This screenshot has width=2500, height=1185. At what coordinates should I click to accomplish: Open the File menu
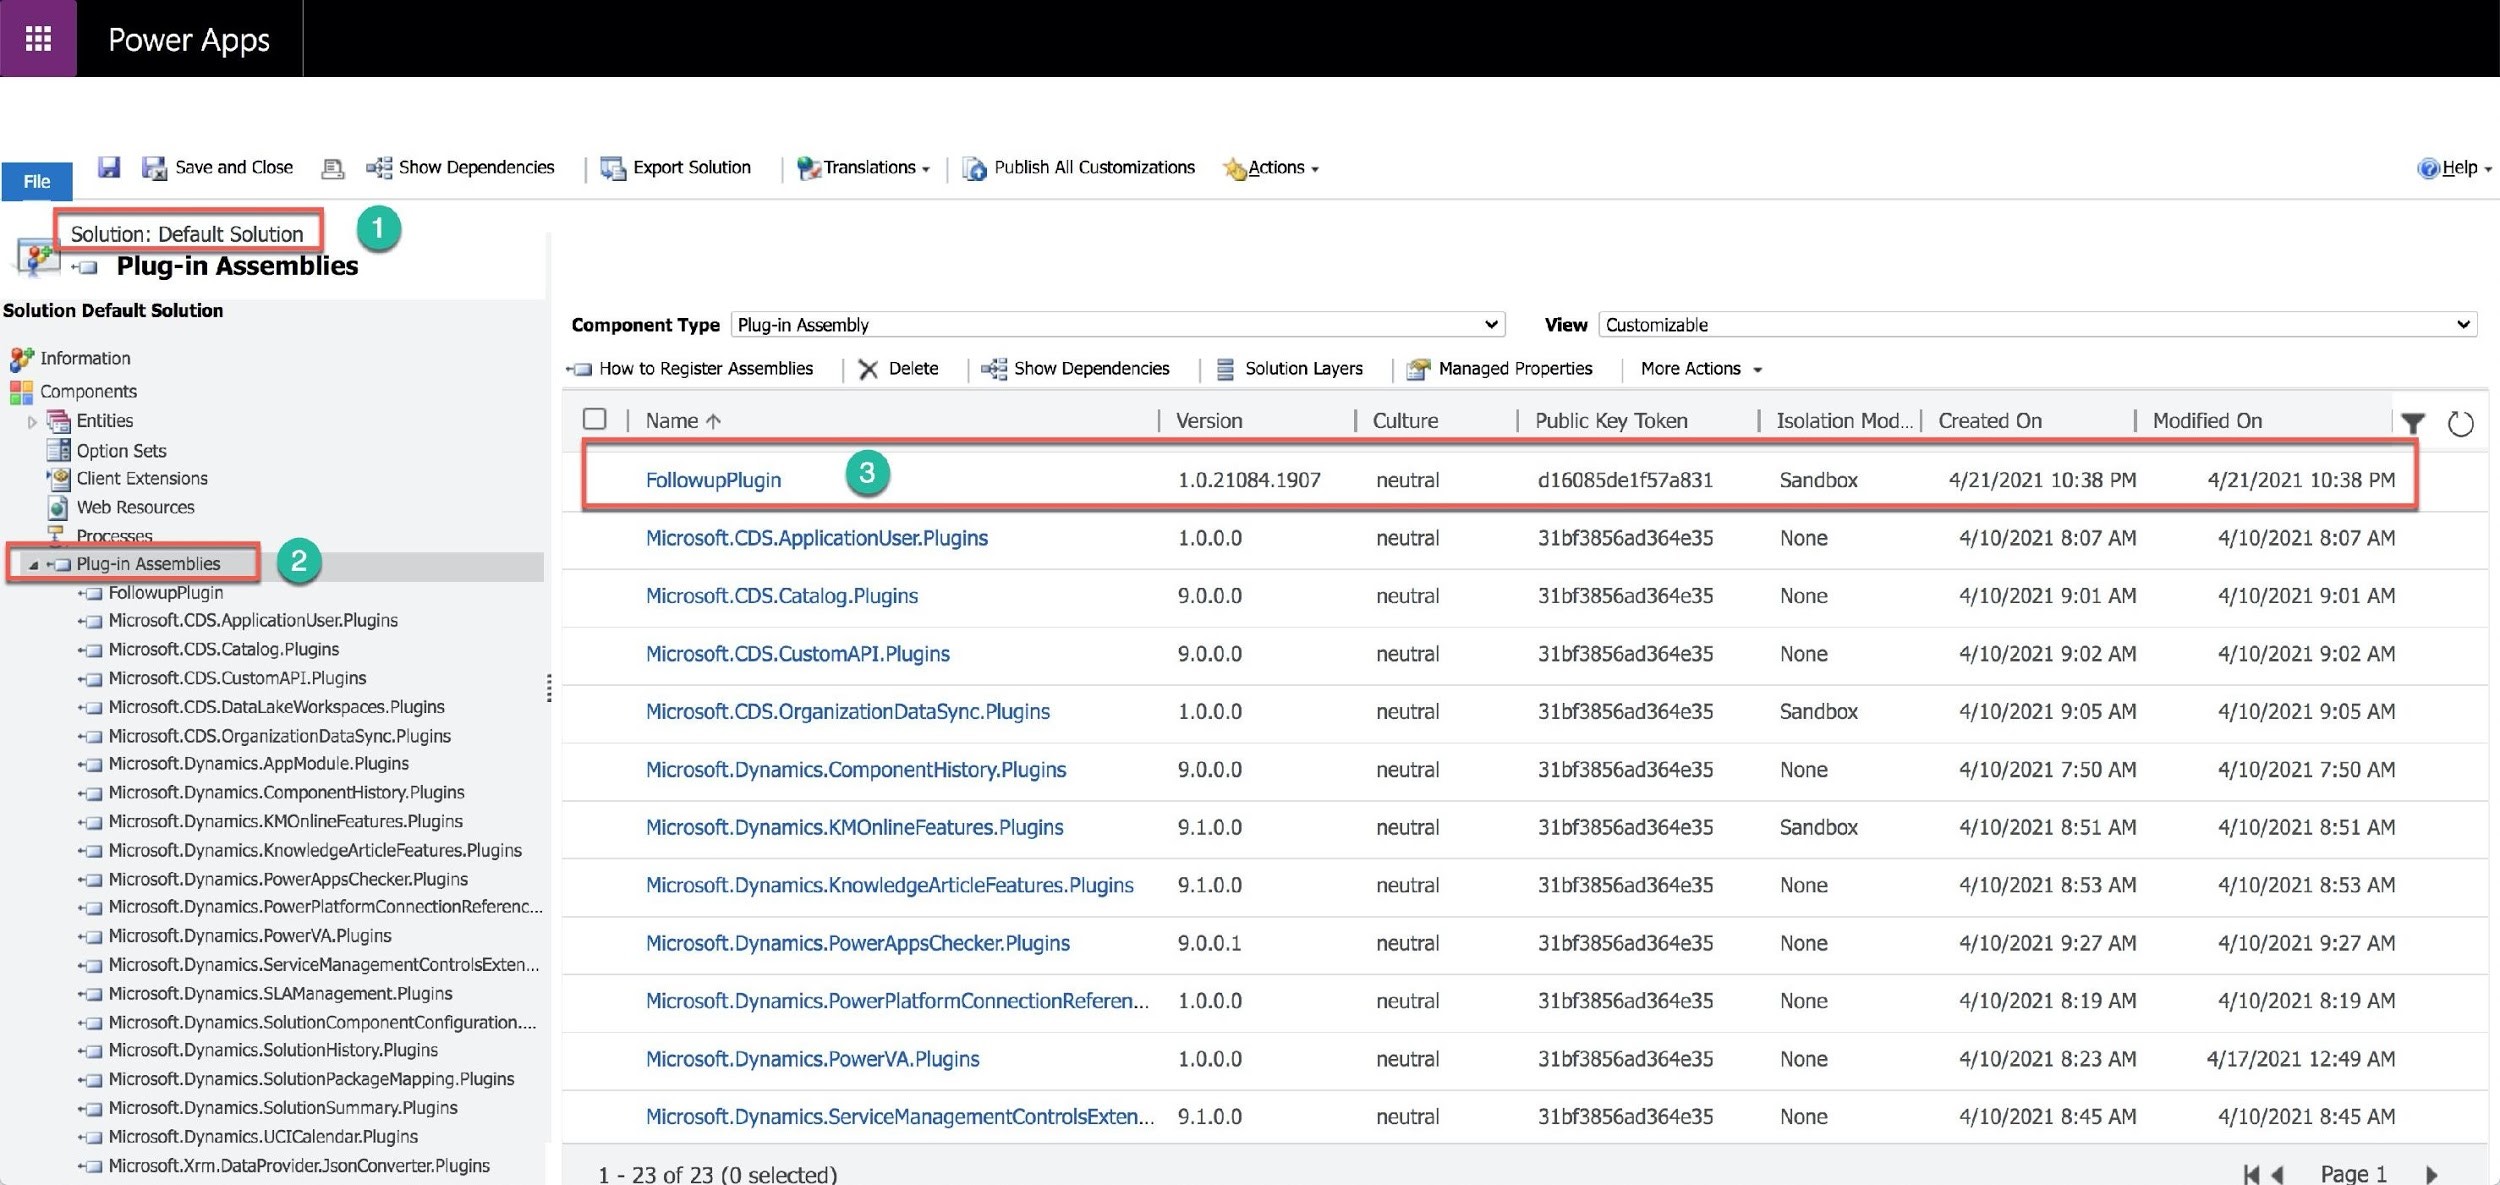(37, 181)
